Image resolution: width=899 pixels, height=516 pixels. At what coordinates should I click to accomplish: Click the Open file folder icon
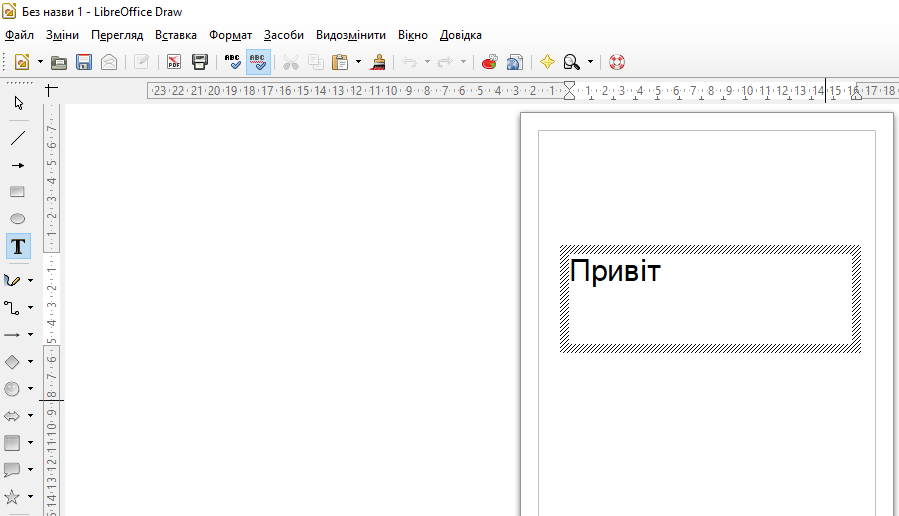point(58,62)
